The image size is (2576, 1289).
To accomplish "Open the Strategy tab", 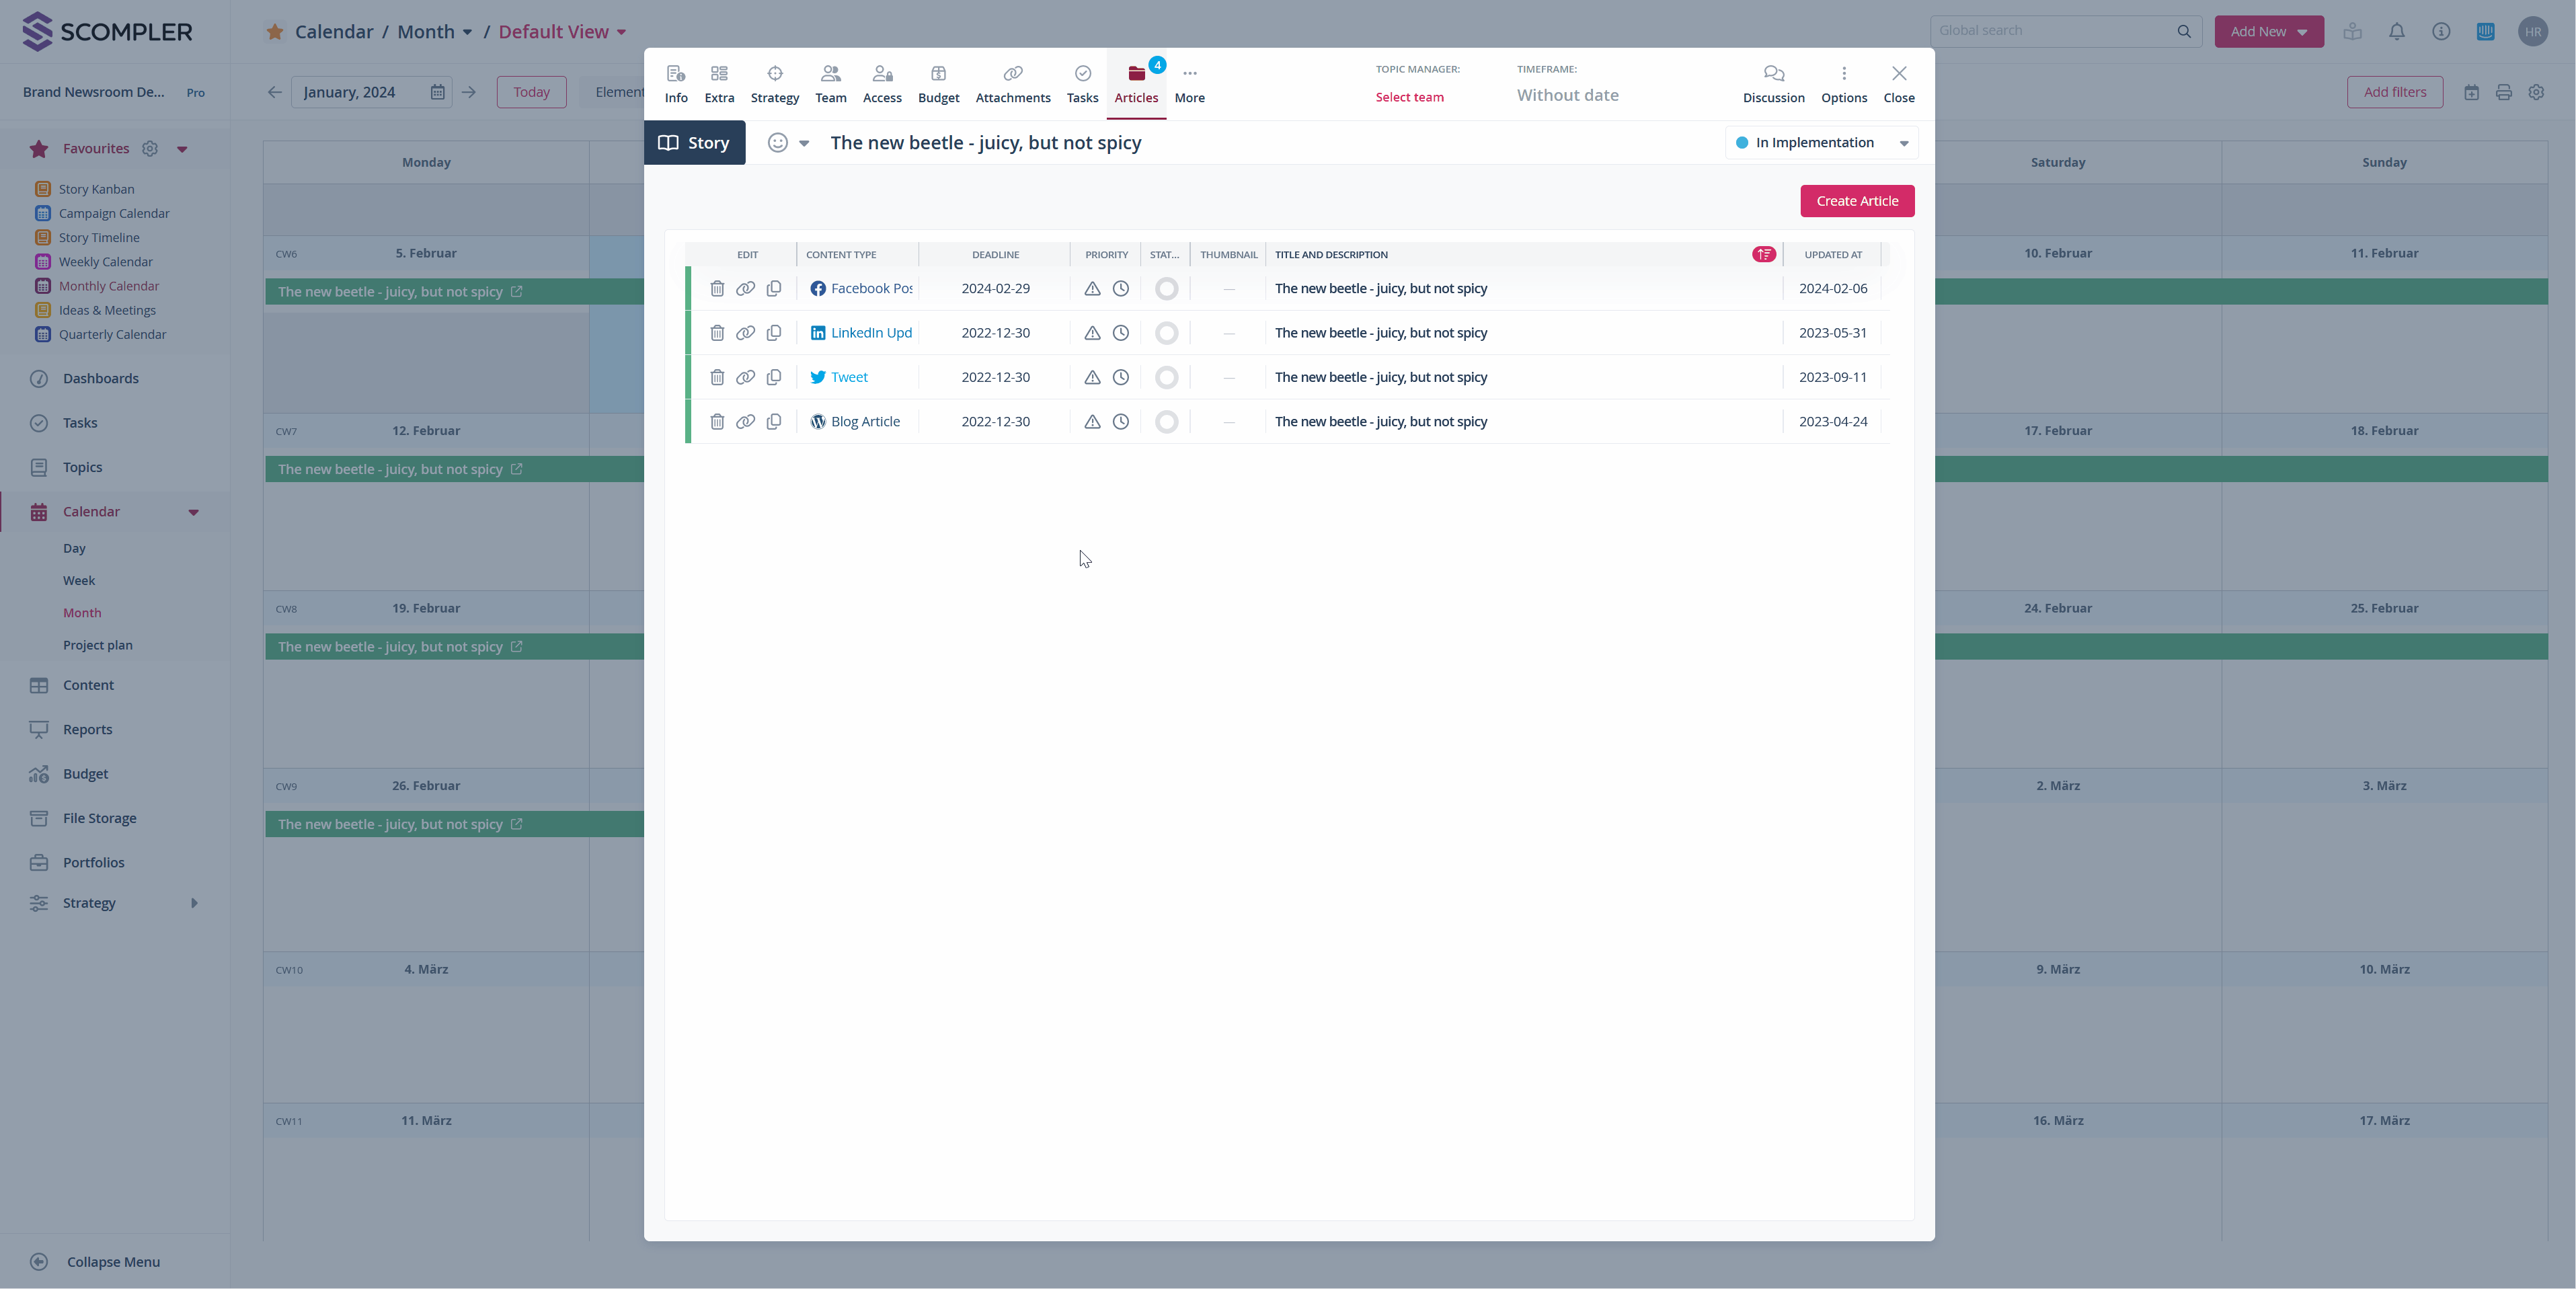I will click(774, 83).
